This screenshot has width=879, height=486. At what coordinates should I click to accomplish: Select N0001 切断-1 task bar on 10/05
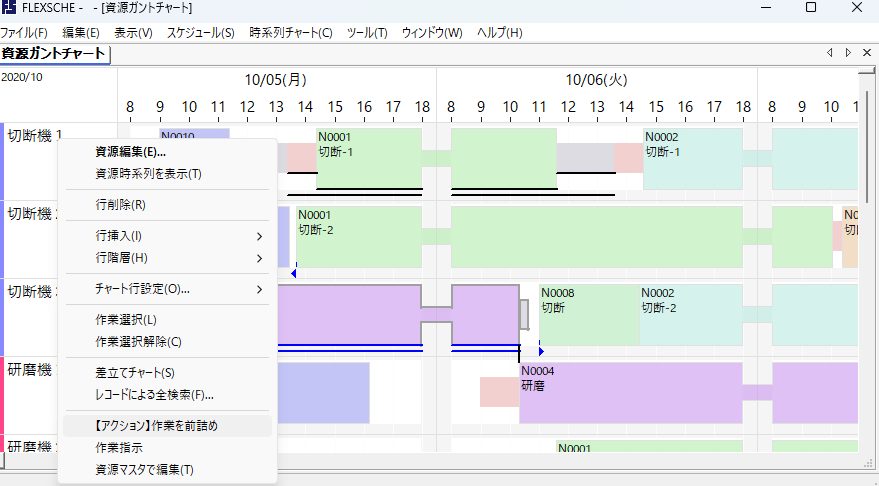click(x=369, y=159)
